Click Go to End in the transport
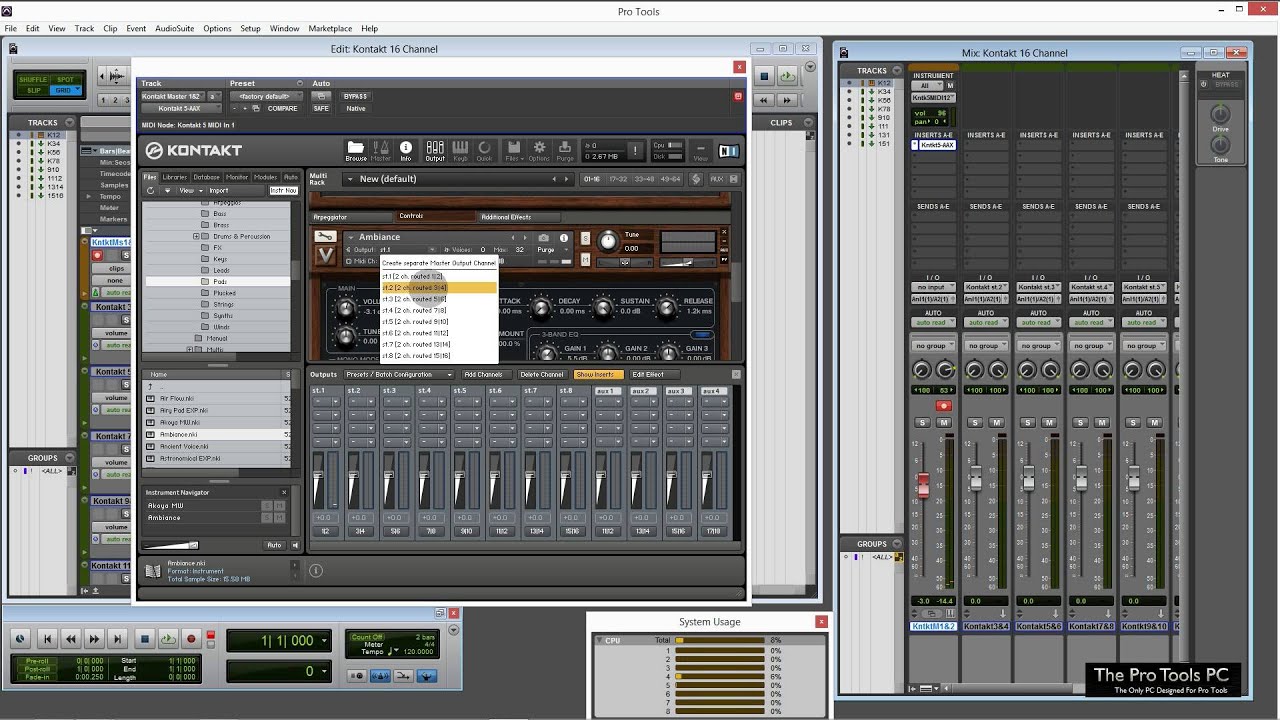This screenshot has width=1280, height=720. 117,638
